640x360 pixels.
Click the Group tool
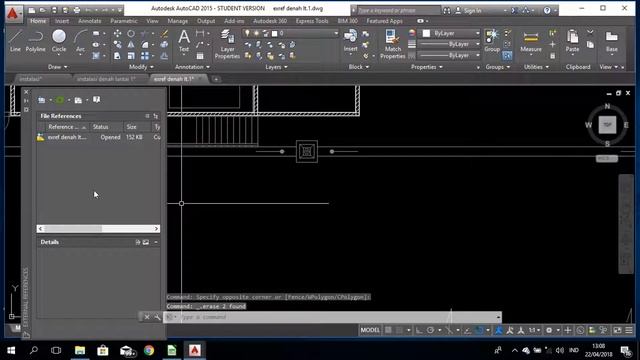click(492, 41)
